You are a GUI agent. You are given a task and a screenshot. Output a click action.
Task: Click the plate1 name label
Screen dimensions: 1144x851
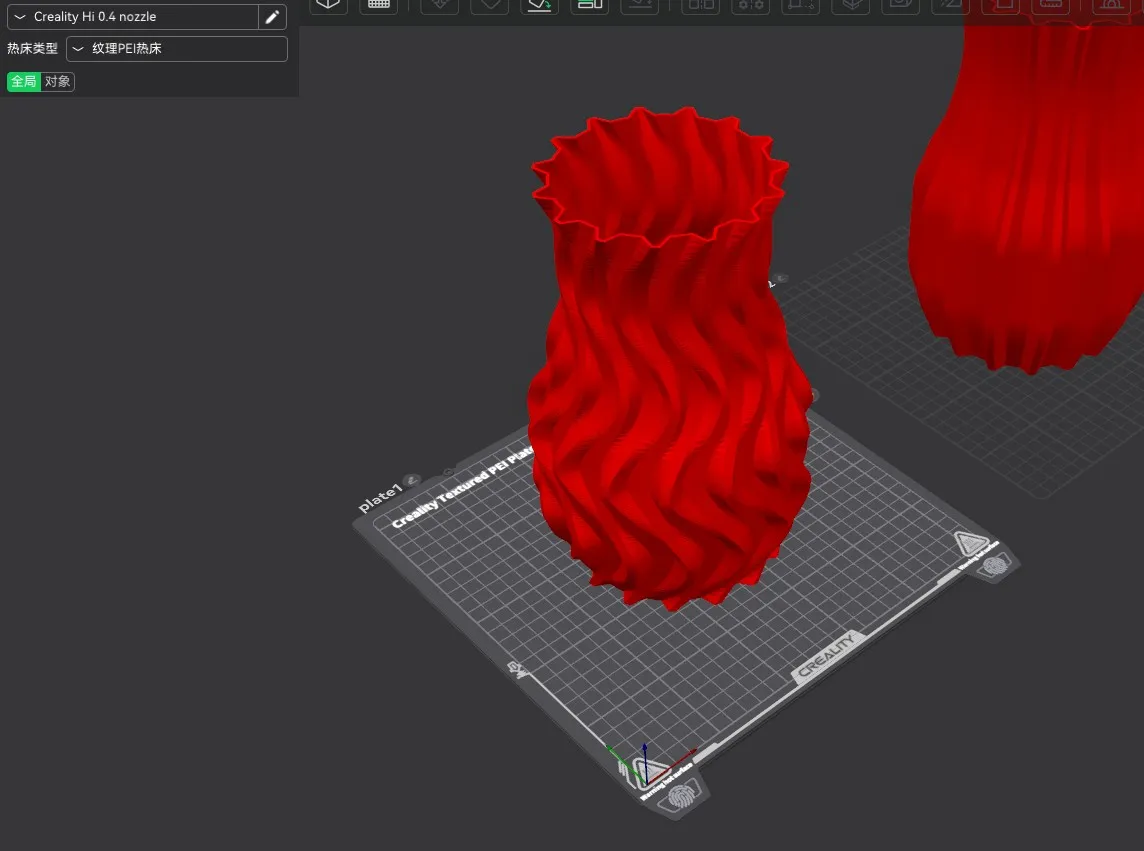380,496
